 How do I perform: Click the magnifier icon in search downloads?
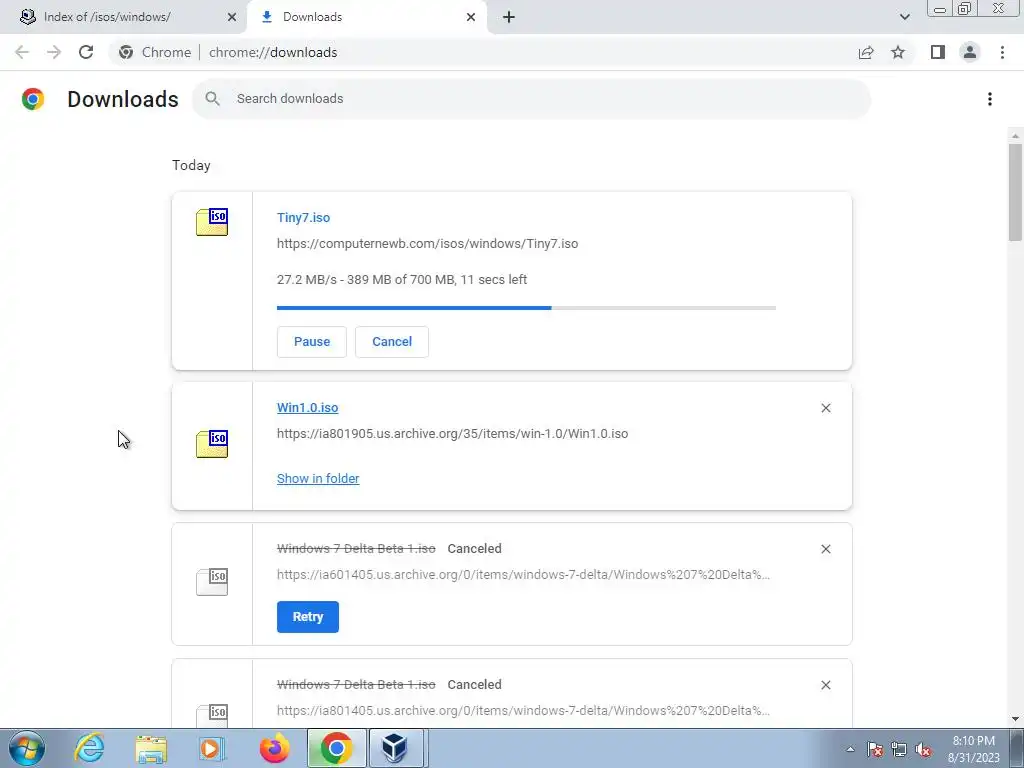point(212,99)
